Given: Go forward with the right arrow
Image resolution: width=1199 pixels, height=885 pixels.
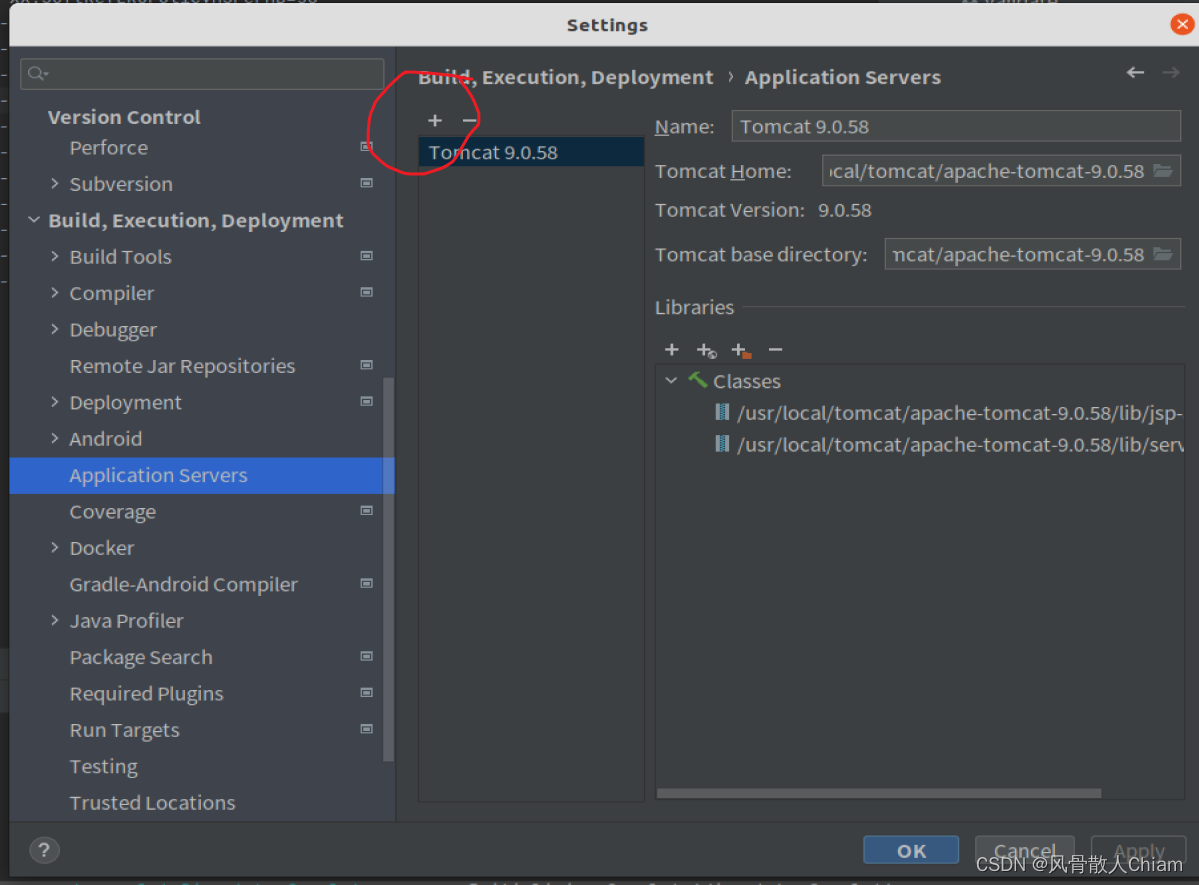Looking at the screenshot, I should (1171, 73).
